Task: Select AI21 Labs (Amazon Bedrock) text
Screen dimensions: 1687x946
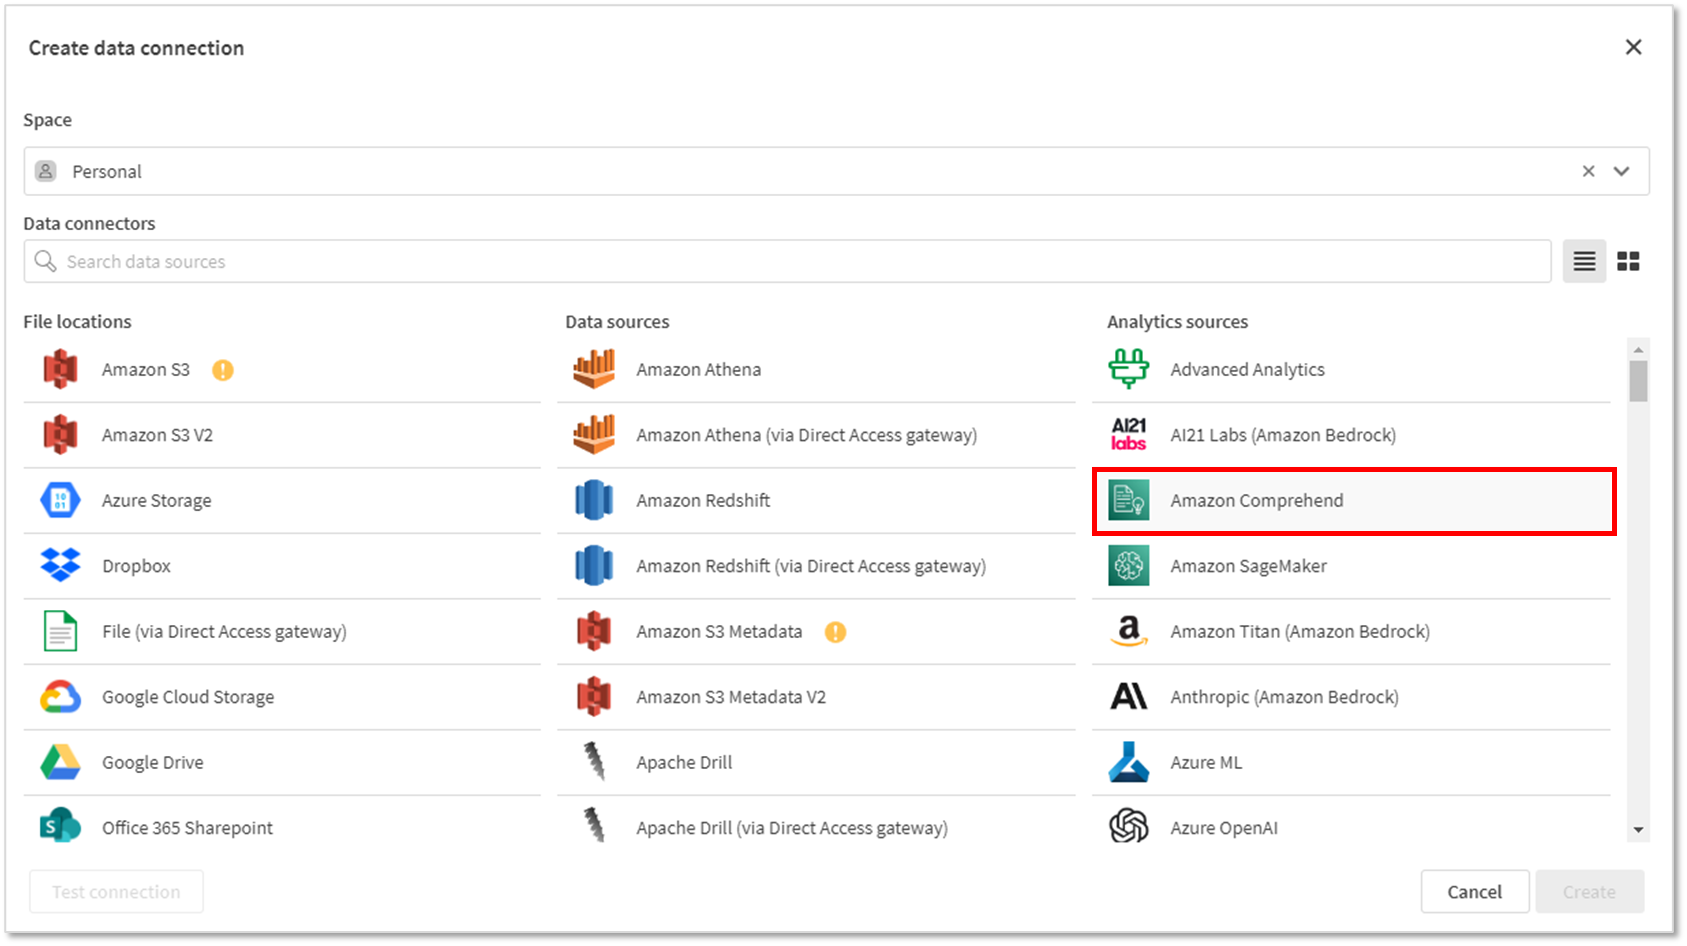Action: point(1283,435)
